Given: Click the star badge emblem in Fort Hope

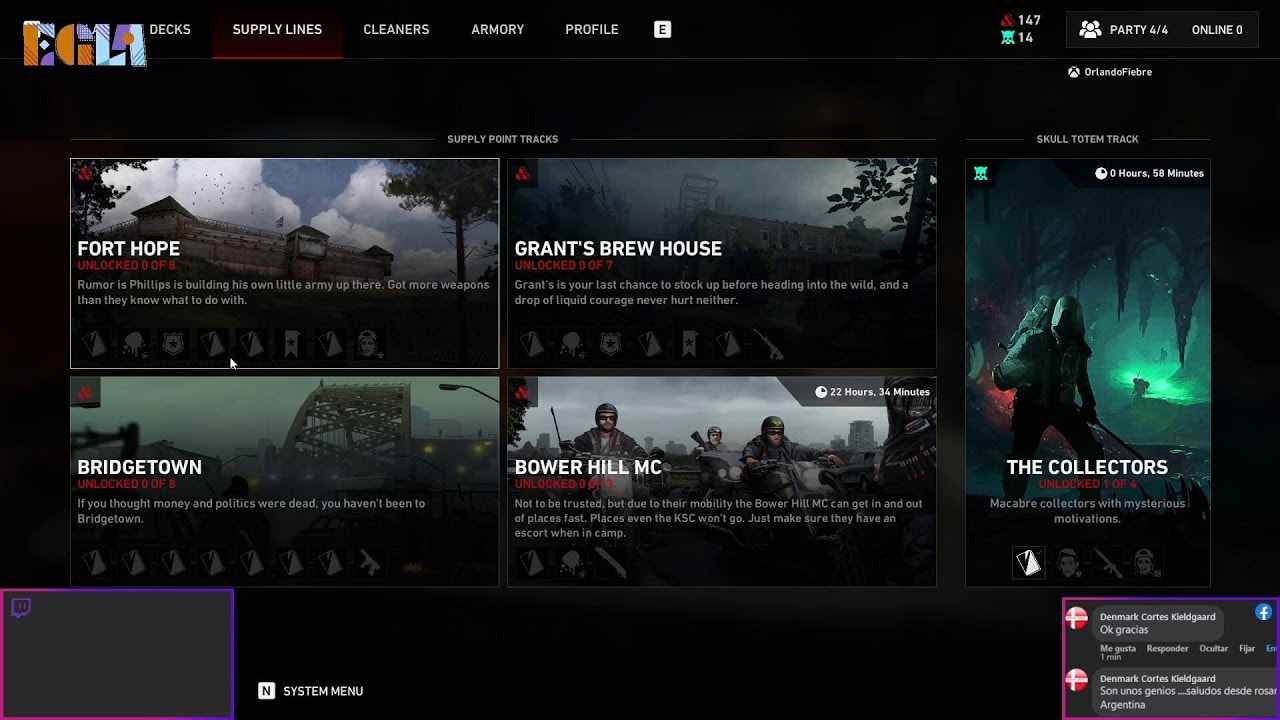Looking at the screenshot, I should [x=173, y=344].
